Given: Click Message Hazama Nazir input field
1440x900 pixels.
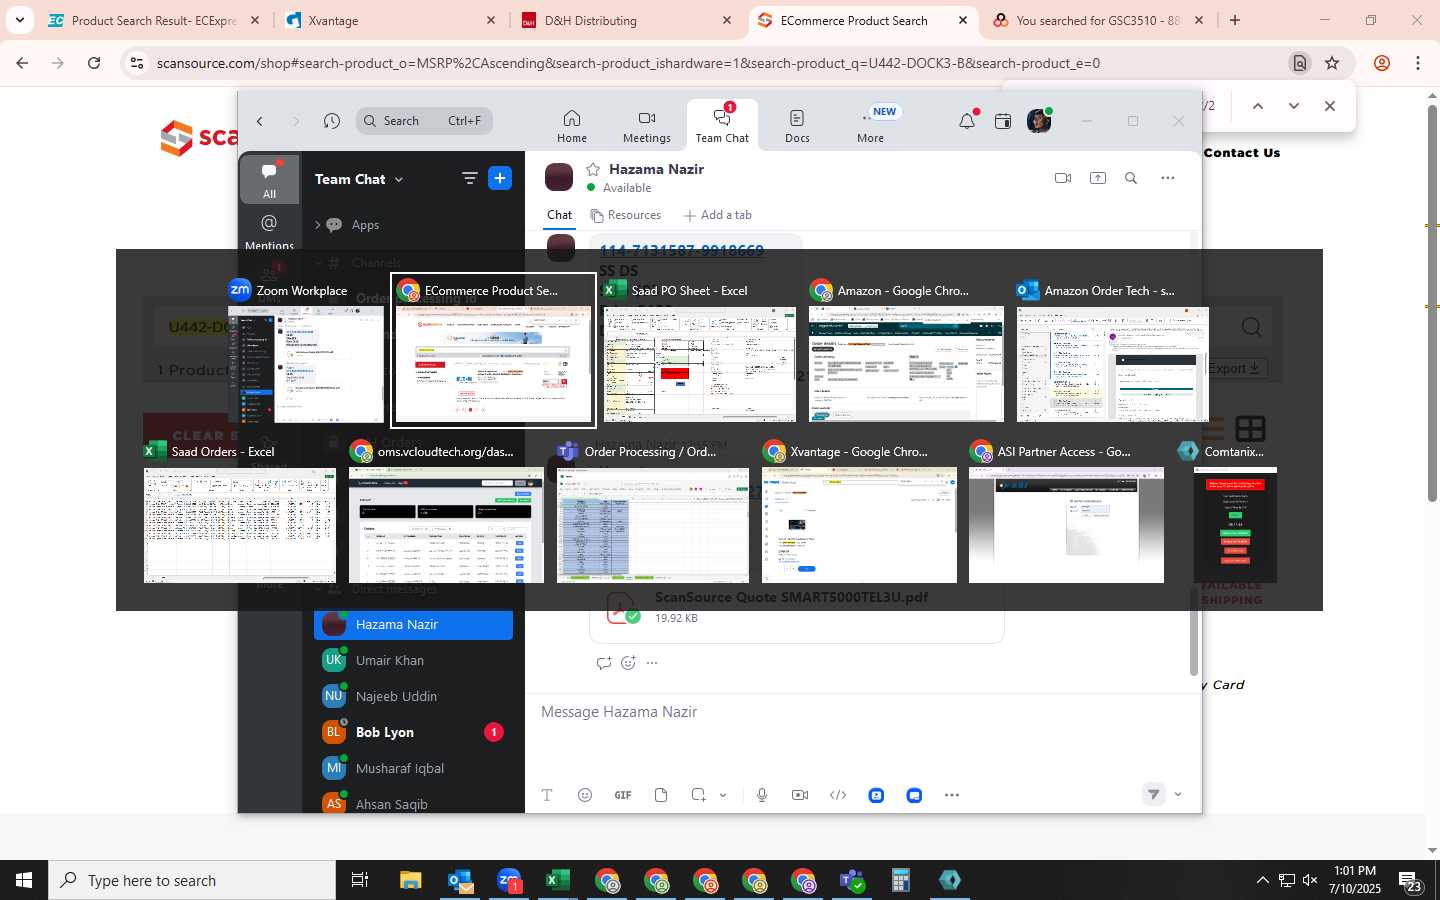Looking at the screenshot, I should (860, 712).
